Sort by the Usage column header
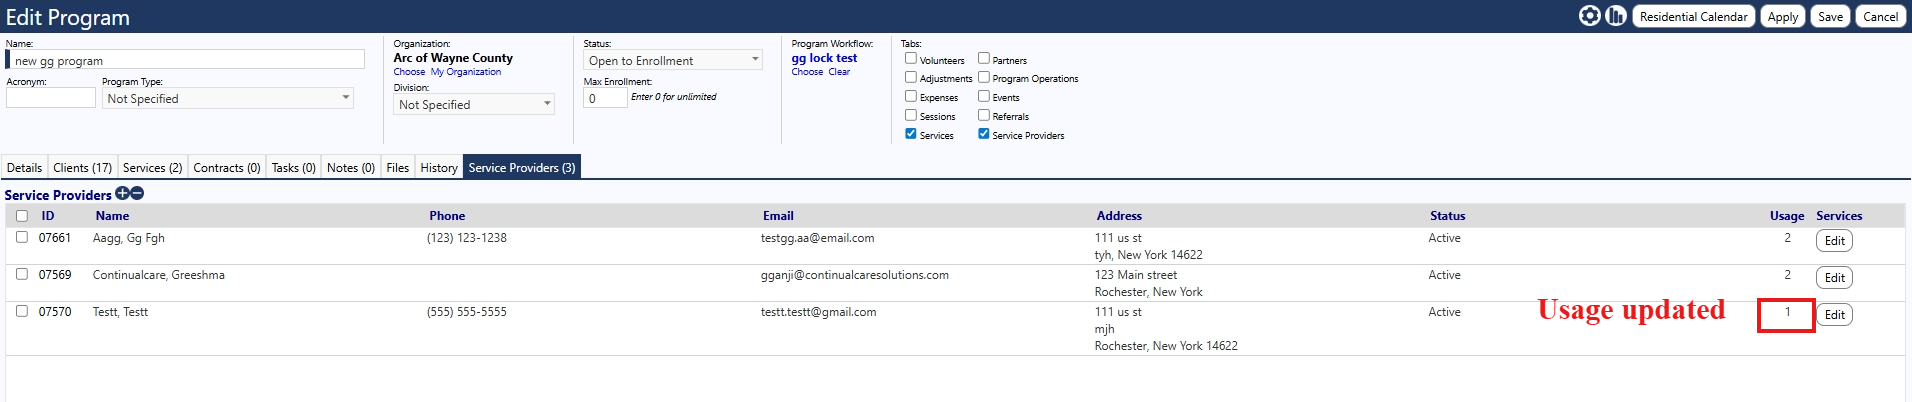Viewport: 1912px width, 402px height. (1787, 216)
